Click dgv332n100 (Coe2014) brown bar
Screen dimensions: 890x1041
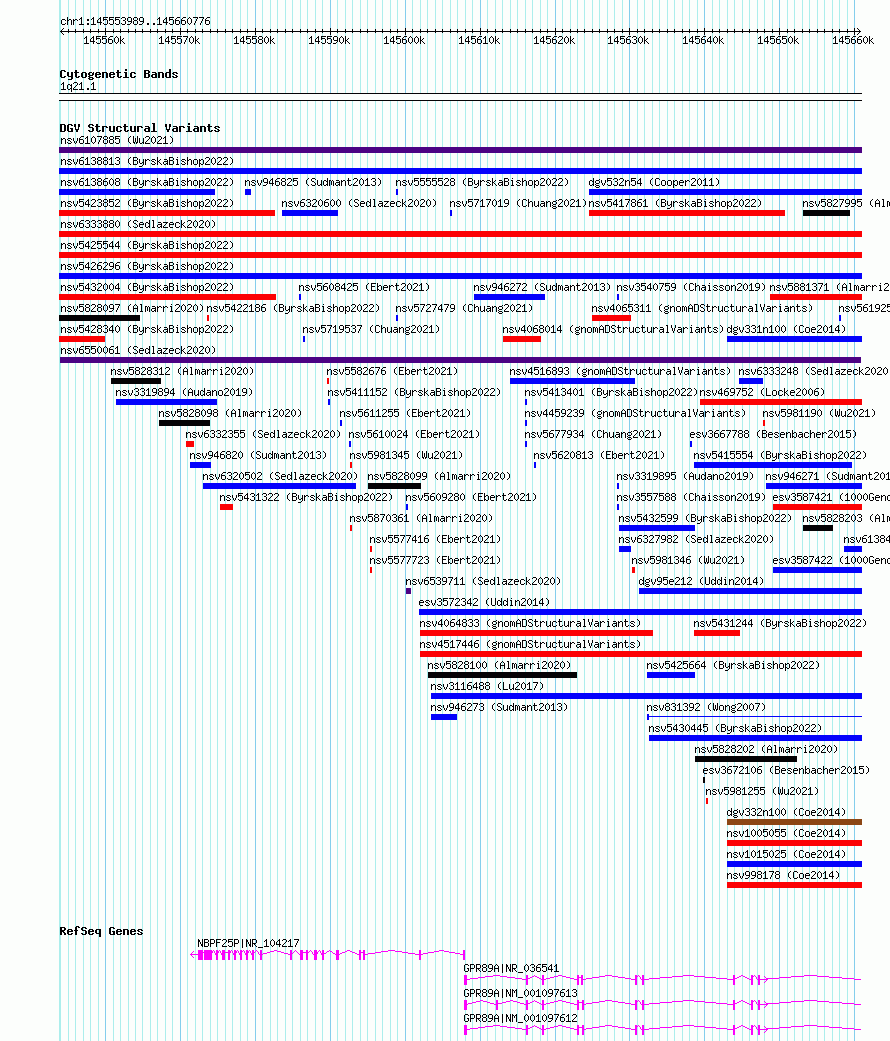coord(794,822)
